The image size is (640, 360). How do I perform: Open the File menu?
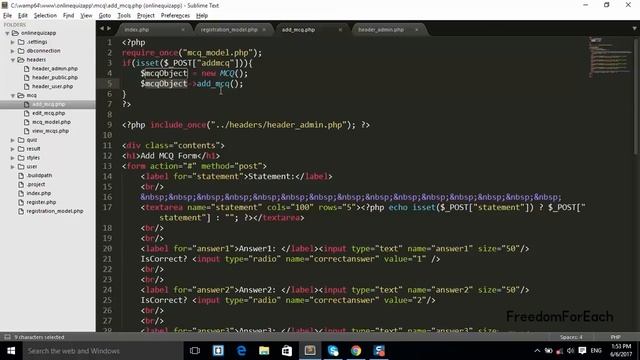tap(7, 16)
